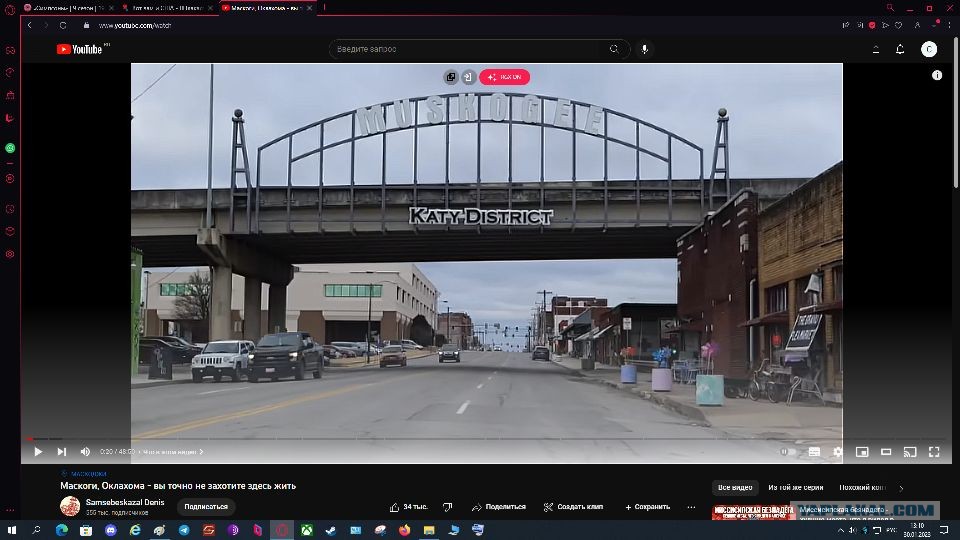Open Windows notification center
This screenshot has height=540, width=960.
pos(943,530)
